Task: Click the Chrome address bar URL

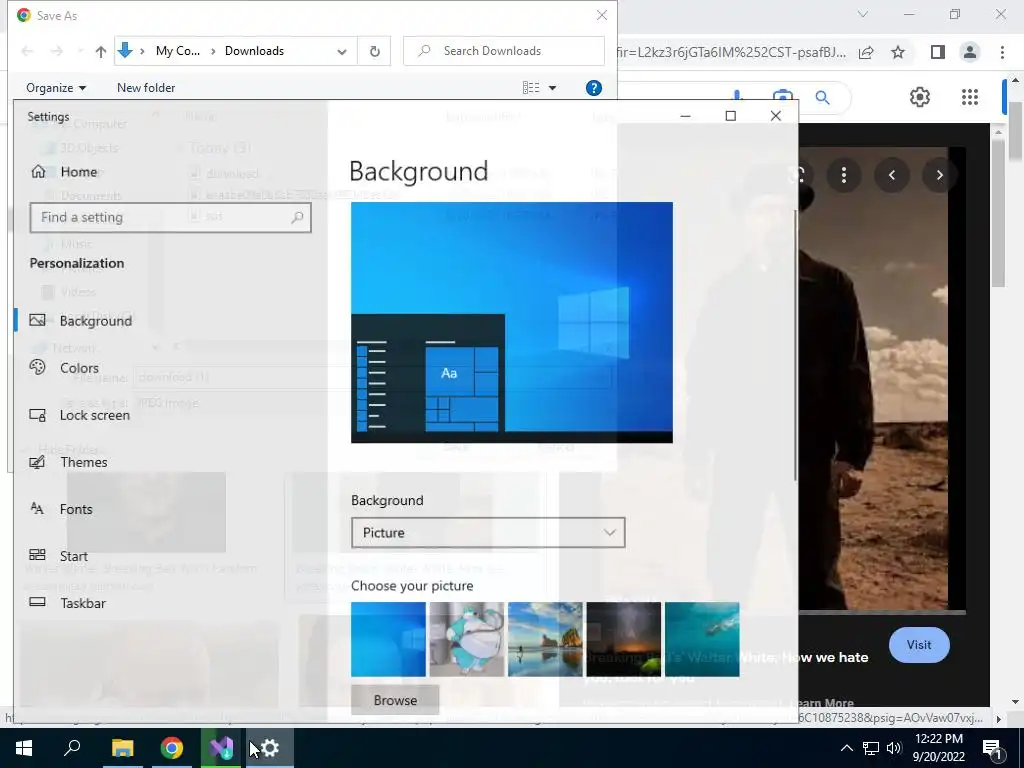Action: [x=731, y=52]
